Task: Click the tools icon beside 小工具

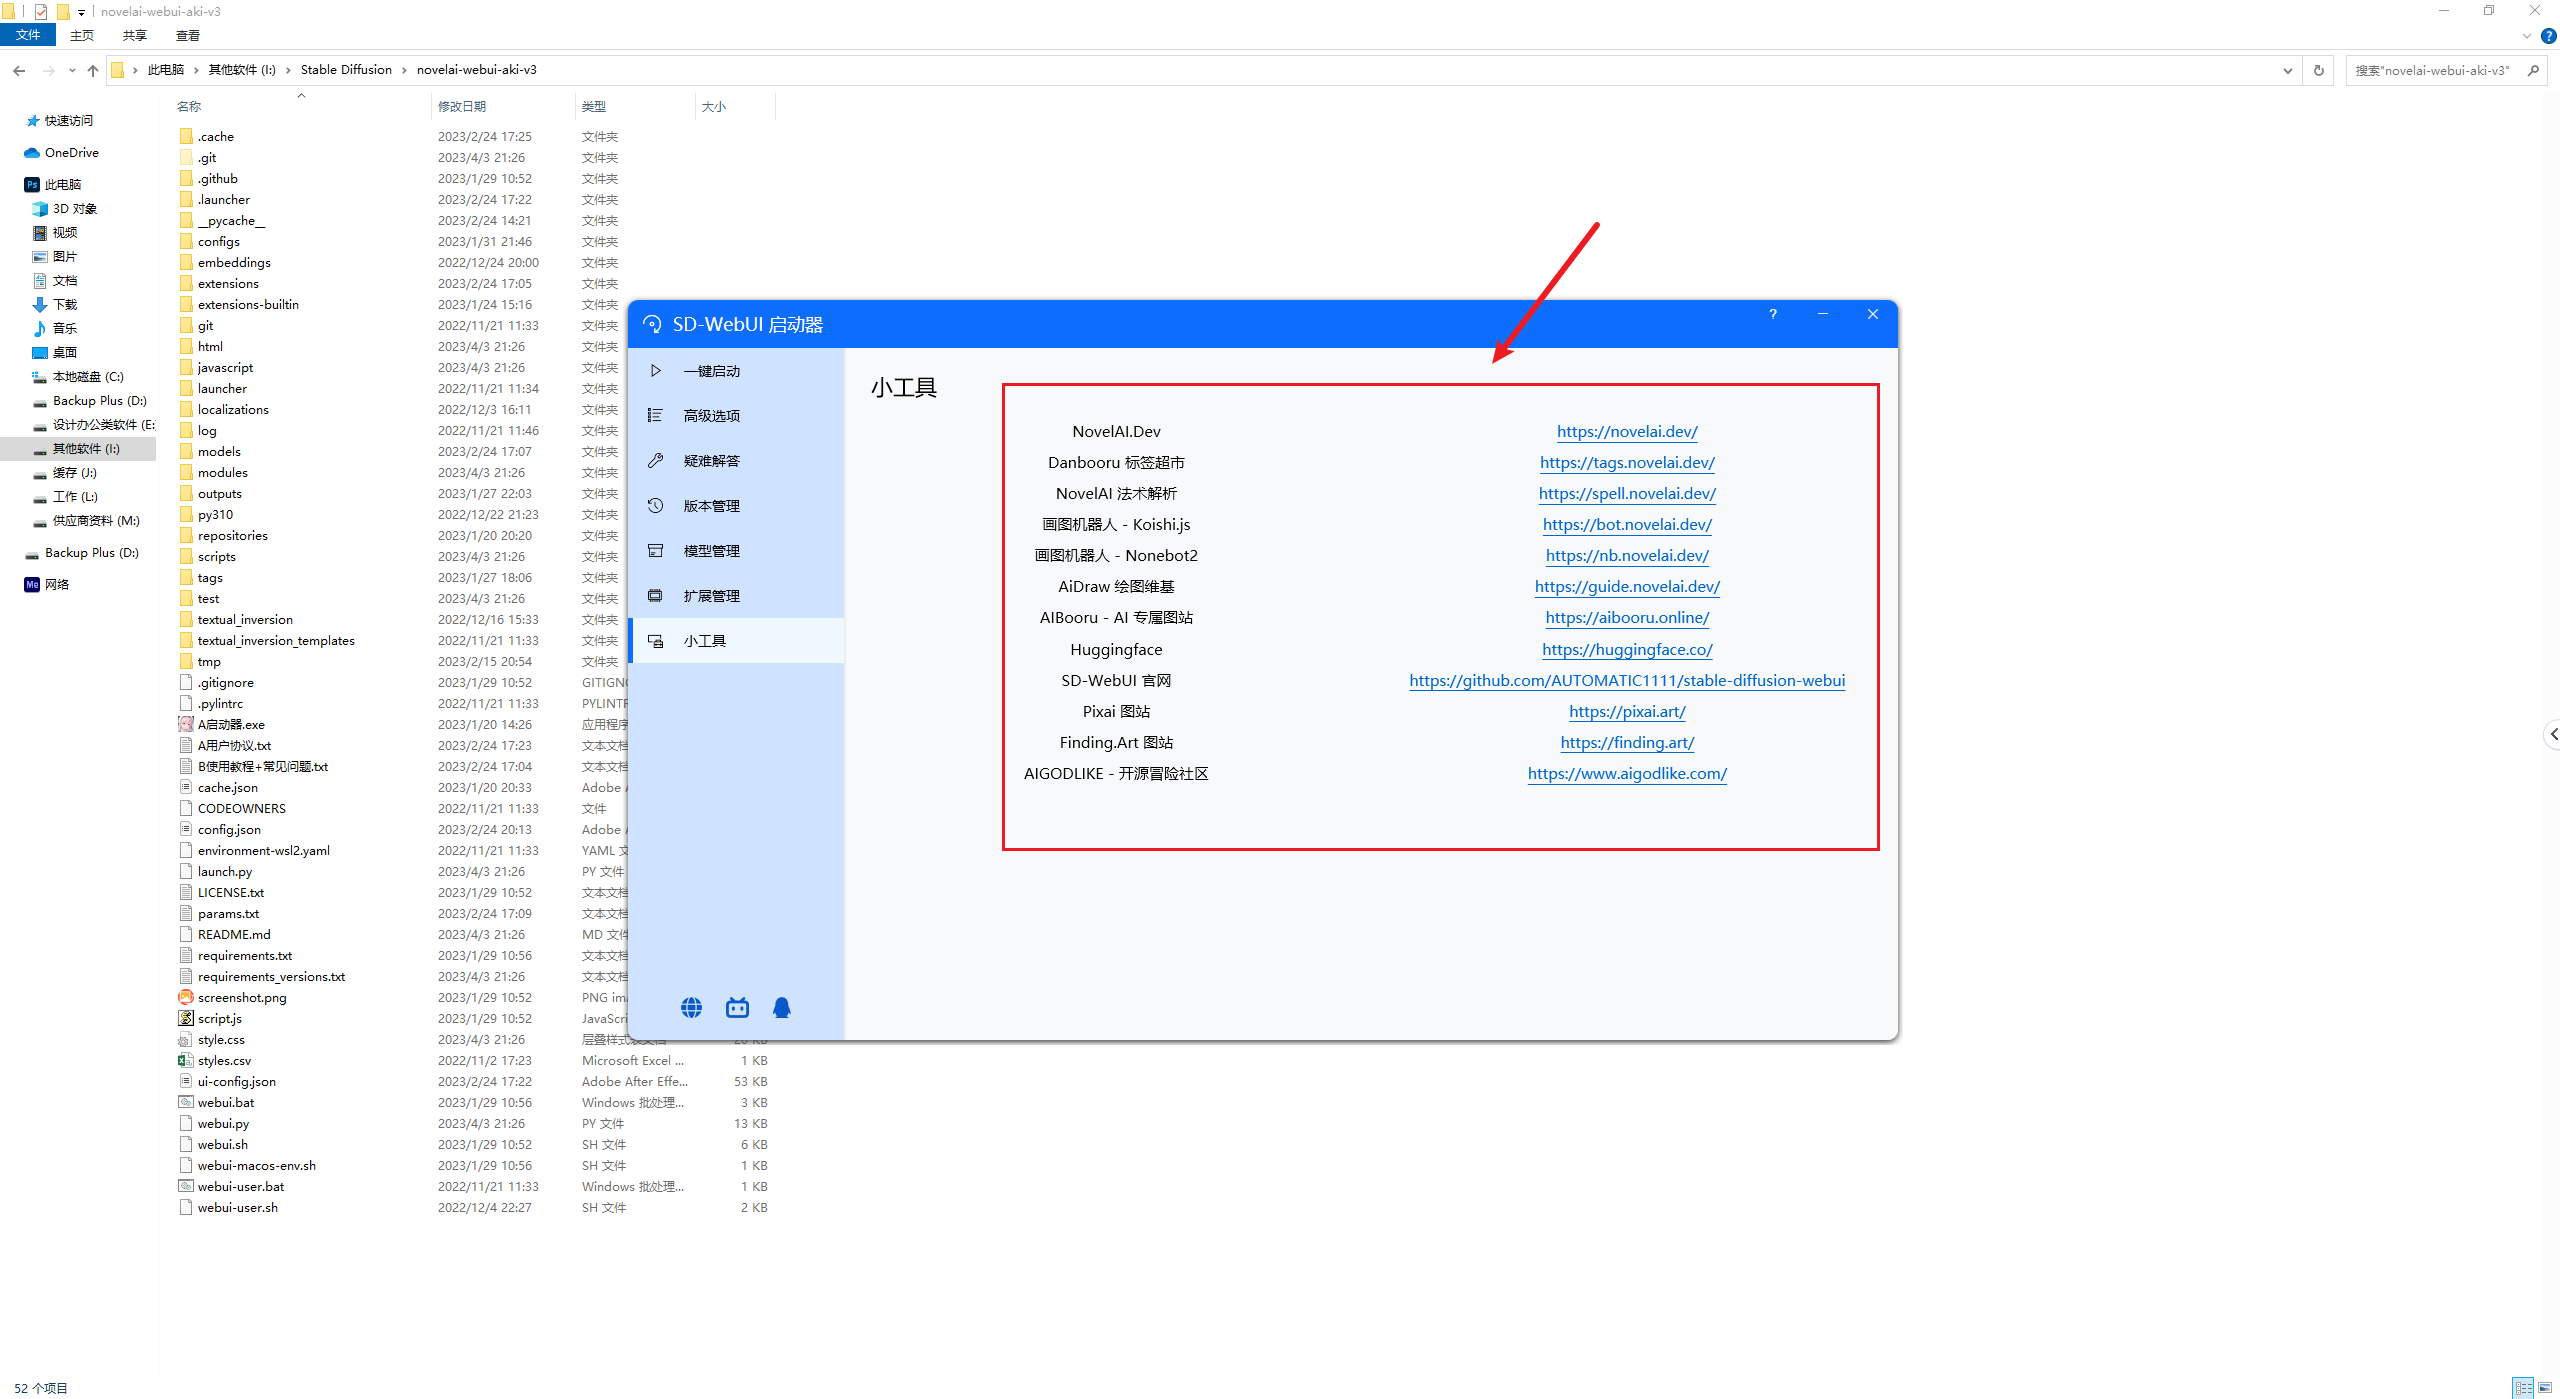Action: [x=655, y=640]
